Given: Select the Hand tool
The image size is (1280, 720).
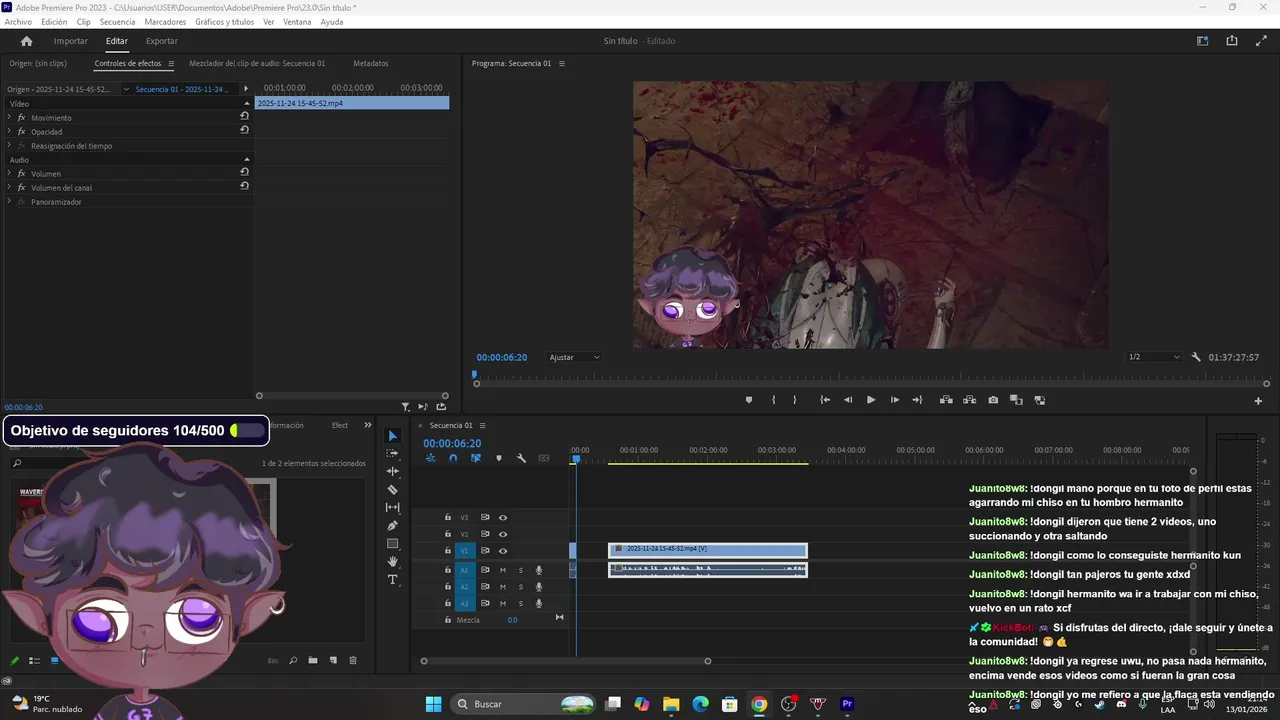Looking at the screenshot, I should coord(392,562).
